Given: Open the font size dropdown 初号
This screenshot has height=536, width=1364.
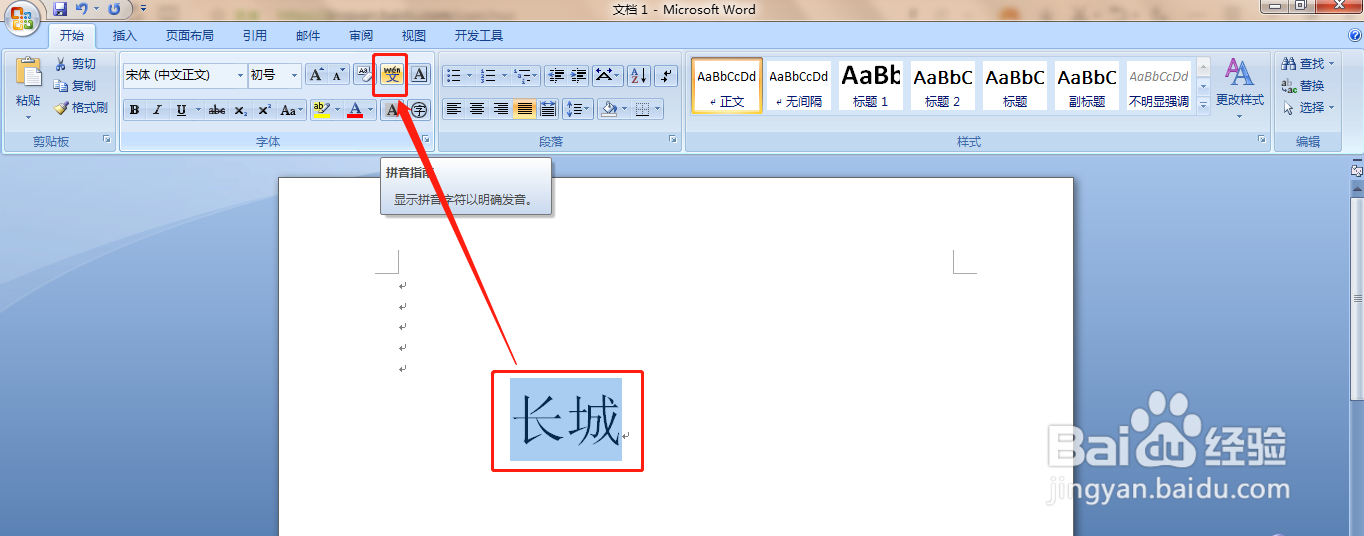Looking at the screenshot, I should pyautogui.click(x=294, y=75).
